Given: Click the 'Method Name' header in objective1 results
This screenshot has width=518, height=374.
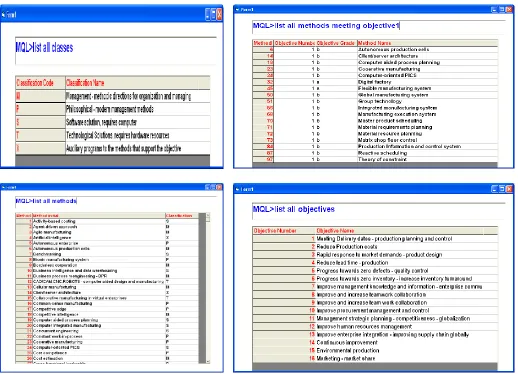Looking at the screenshot, I should pos(427,43).
